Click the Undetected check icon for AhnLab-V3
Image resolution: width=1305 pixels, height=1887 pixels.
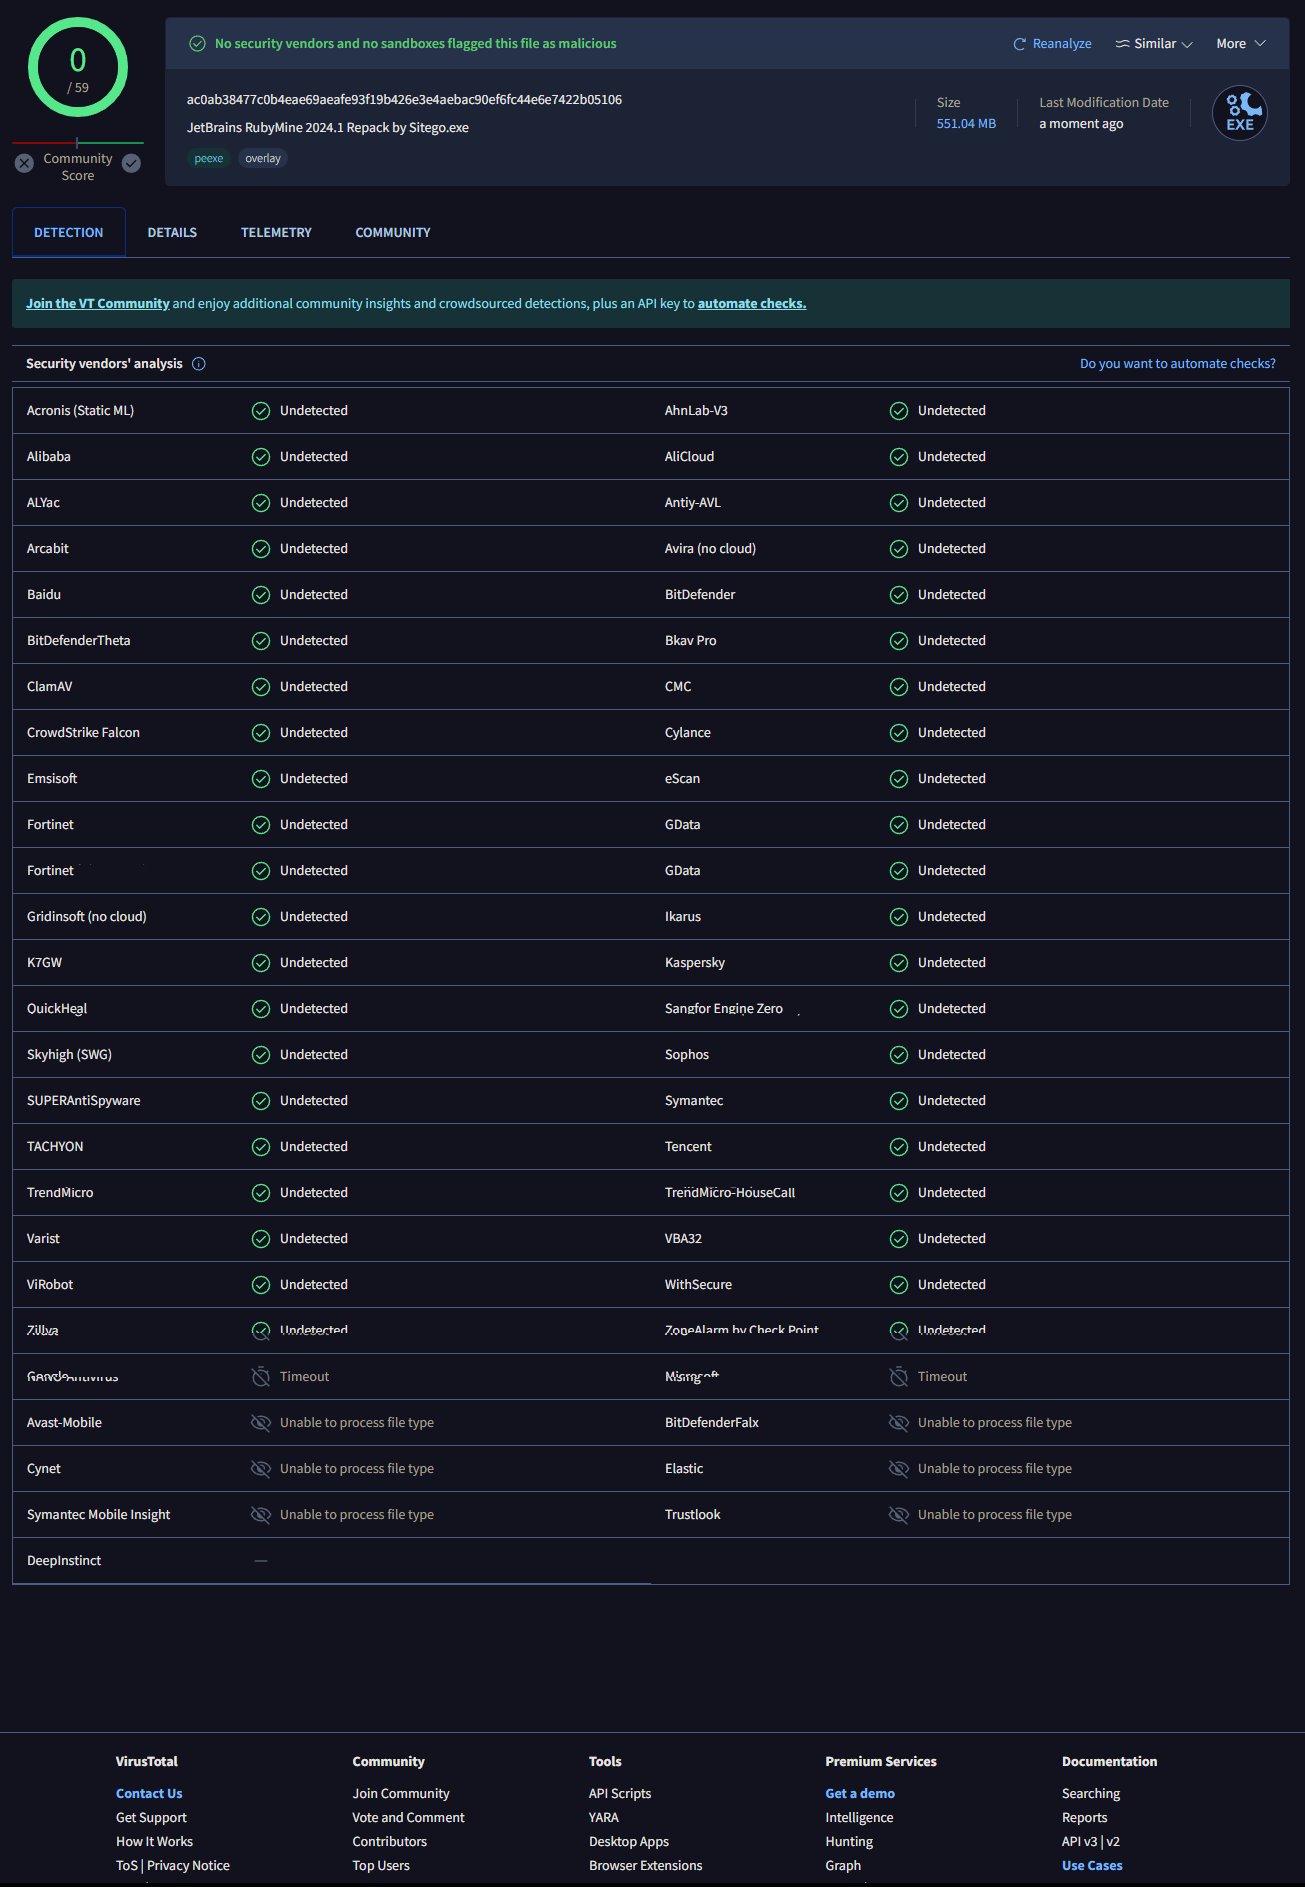coord(899,411)
